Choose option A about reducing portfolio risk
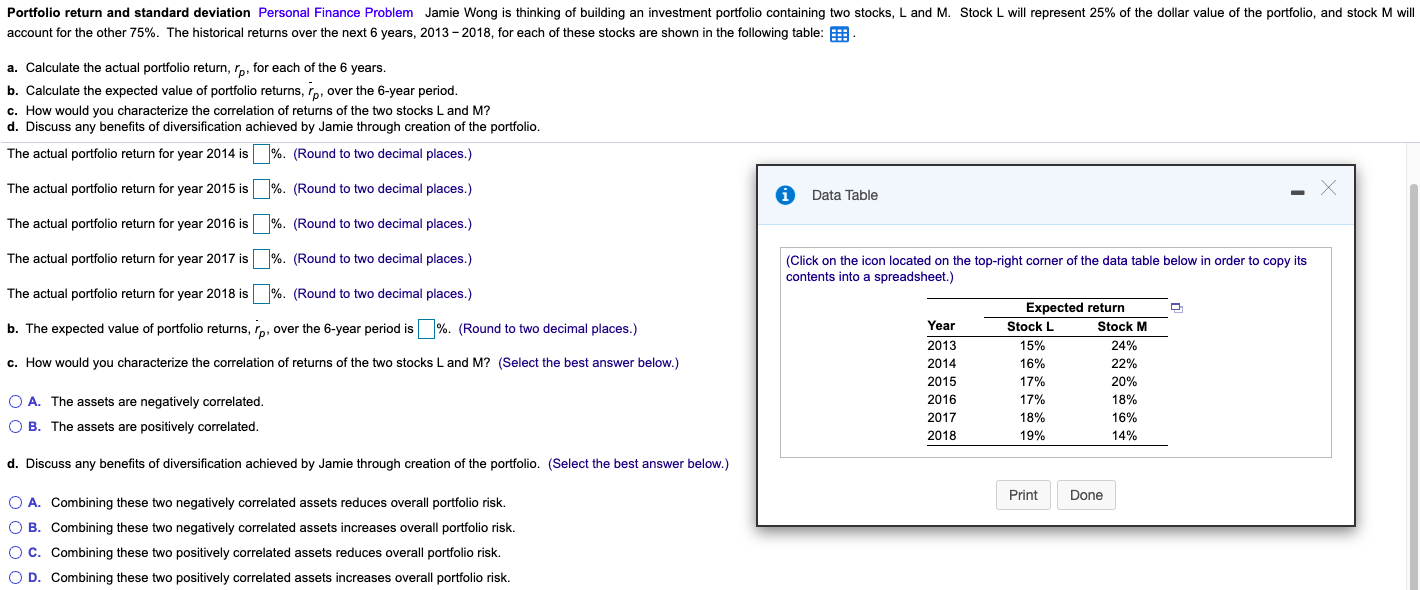 [x=15, y=502]
